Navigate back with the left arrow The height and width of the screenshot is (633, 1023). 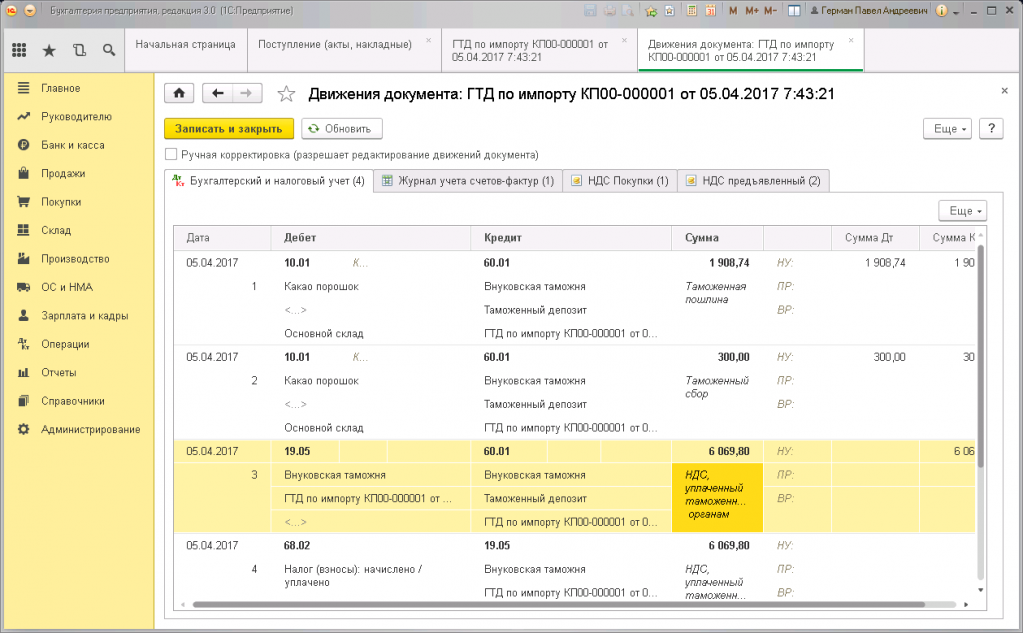(218, 93)
